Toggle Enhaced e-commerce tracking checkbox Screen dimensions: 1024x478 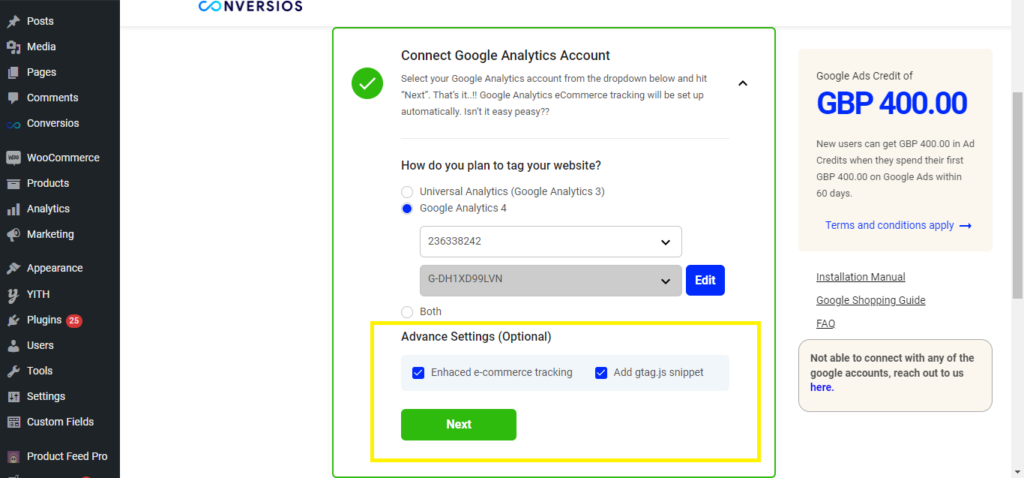(419, 373)
